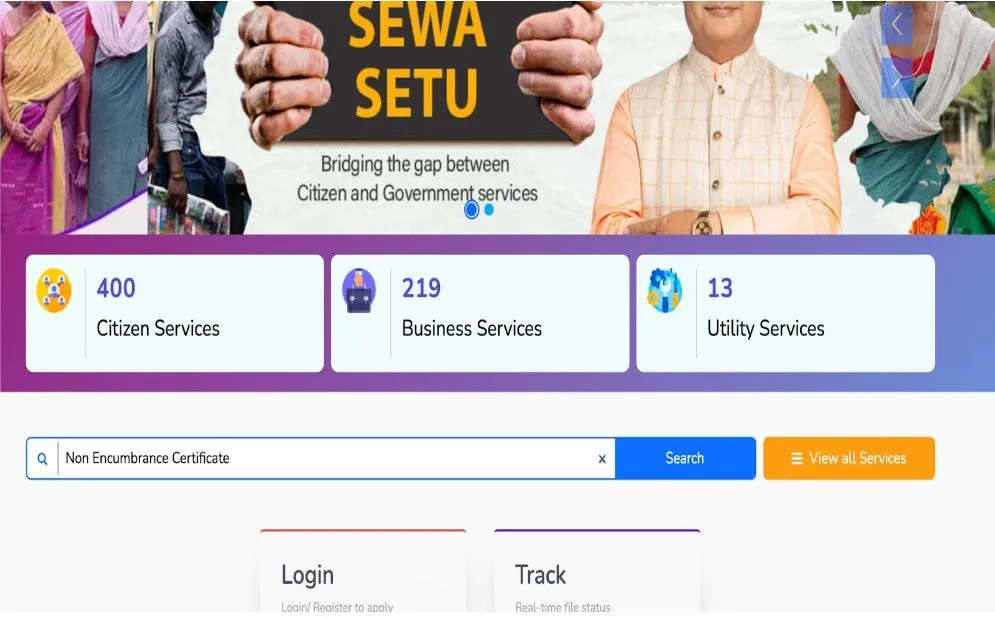Focus the Non Encumbrance Certificate search field
995x618 pixels.
(327, 458)
